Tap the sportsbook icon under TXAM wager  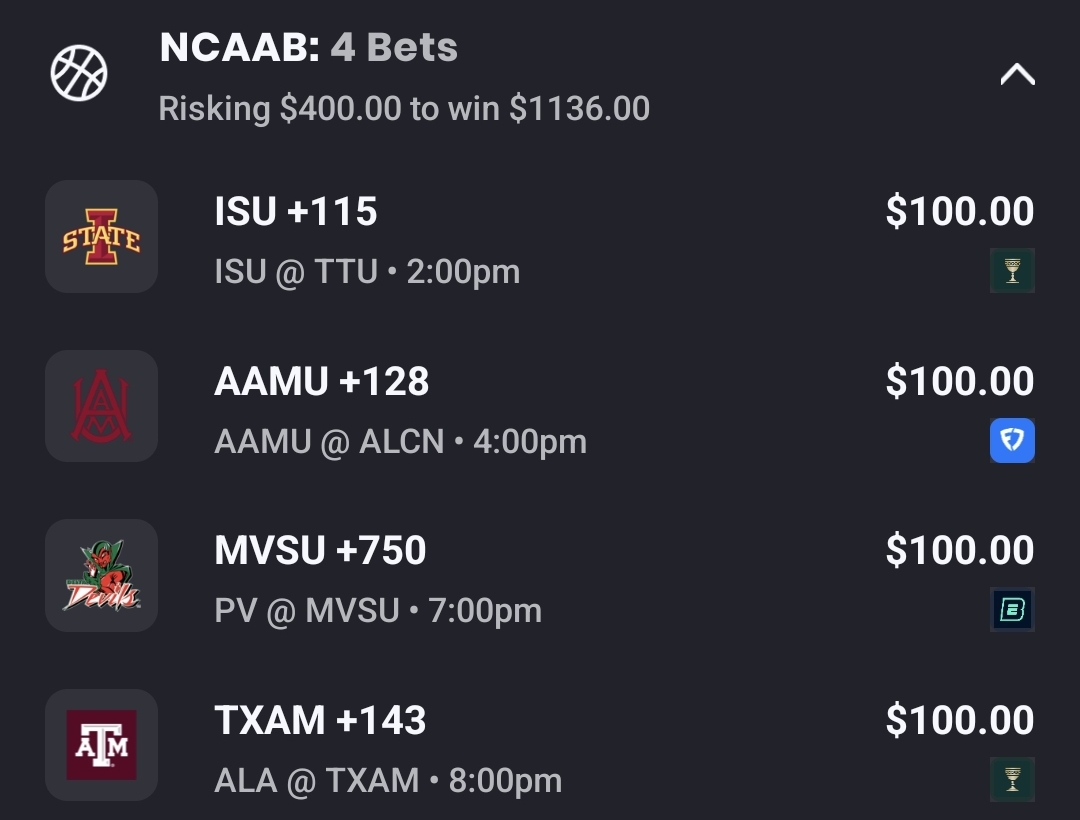point(1012,780)
